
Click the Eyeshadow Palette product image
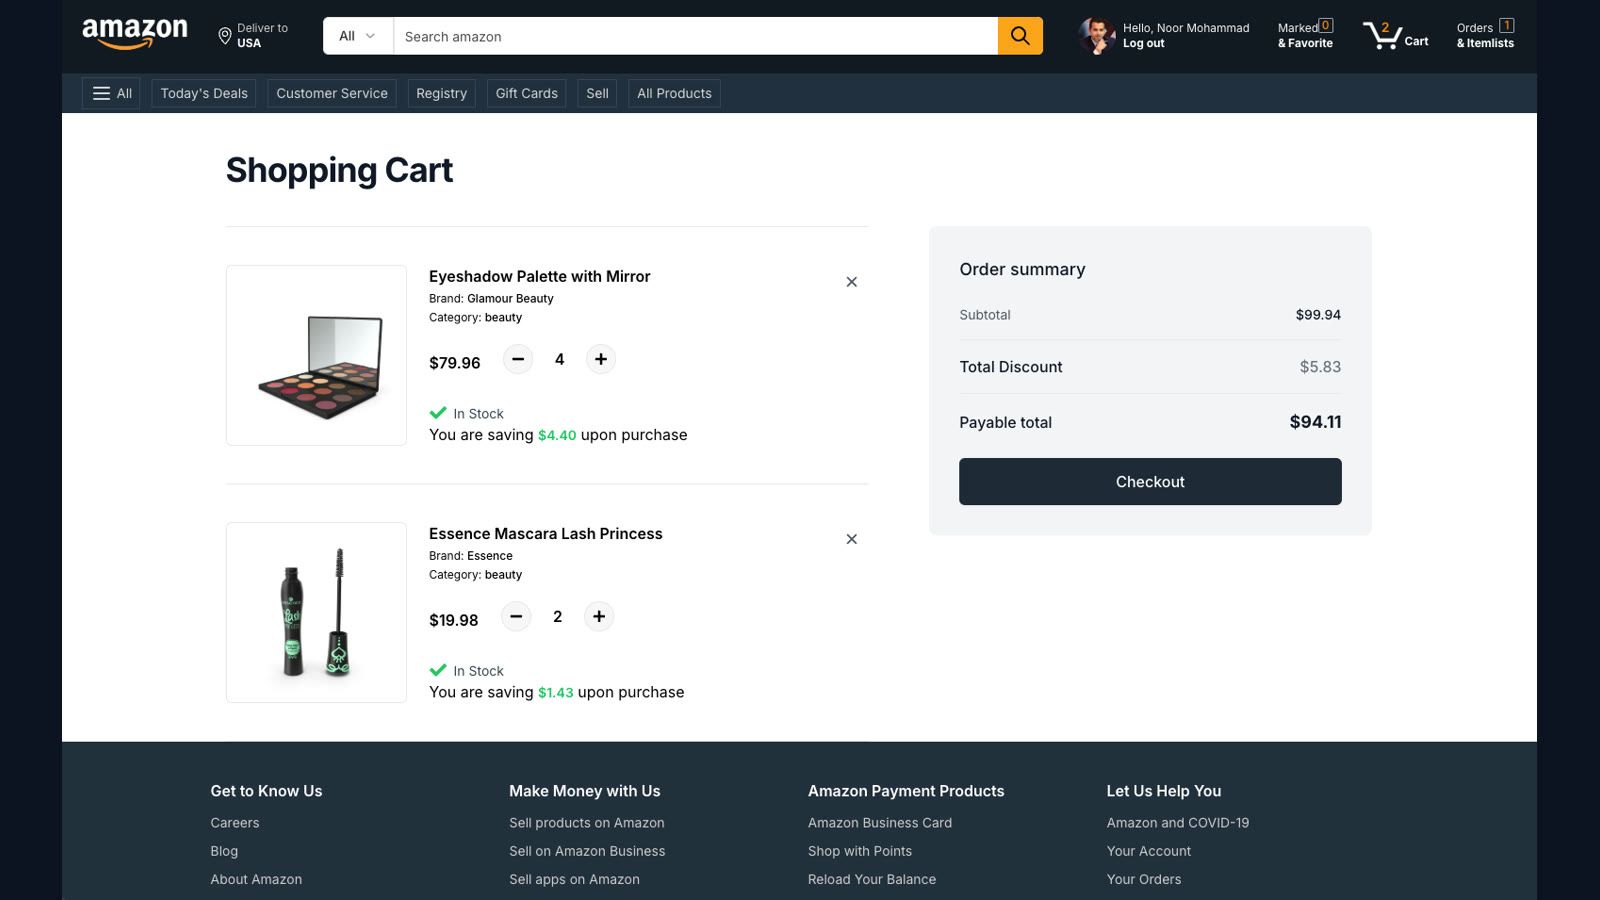click(316, 355)
